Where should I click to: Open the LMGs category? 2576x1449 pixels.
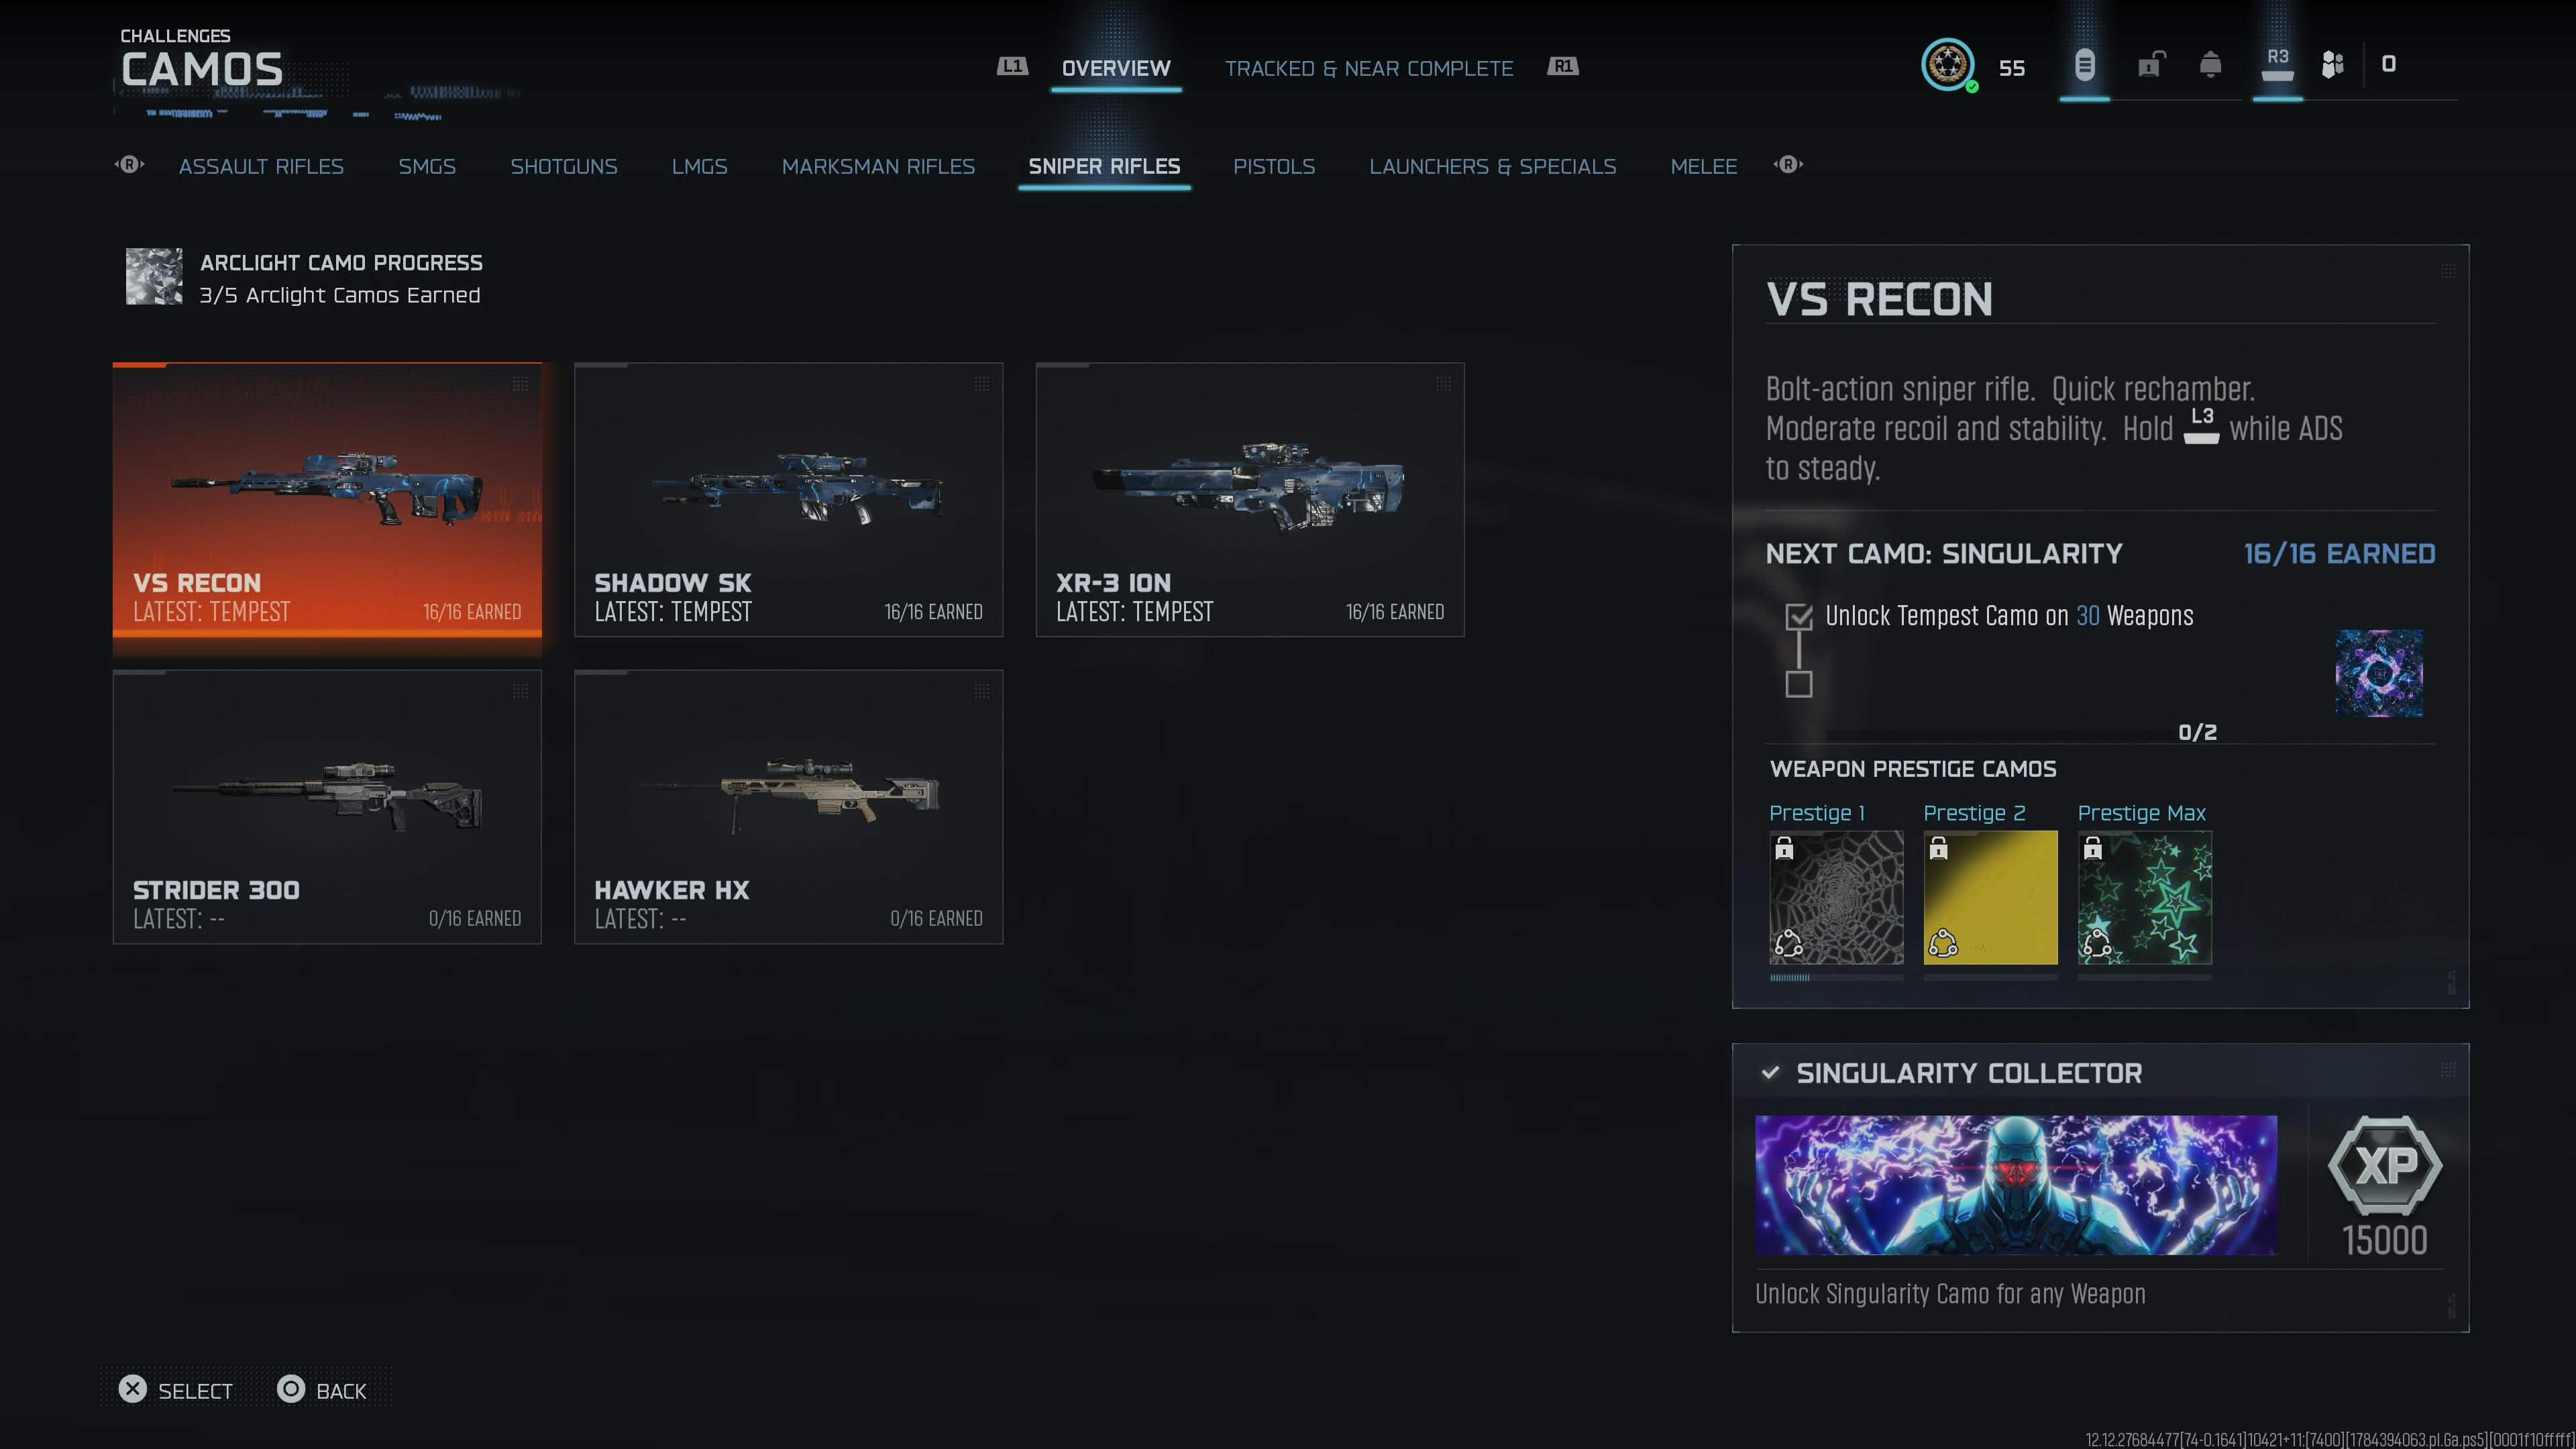click(x=699, y=166)
